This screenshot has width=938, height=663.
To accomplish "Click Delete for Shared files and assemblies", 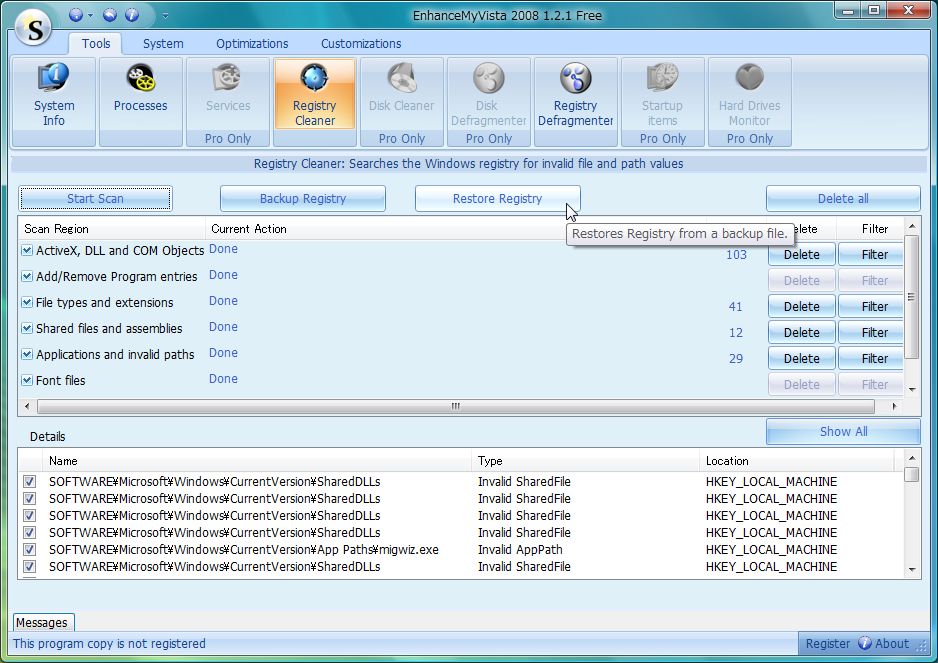I will [802, 332].
